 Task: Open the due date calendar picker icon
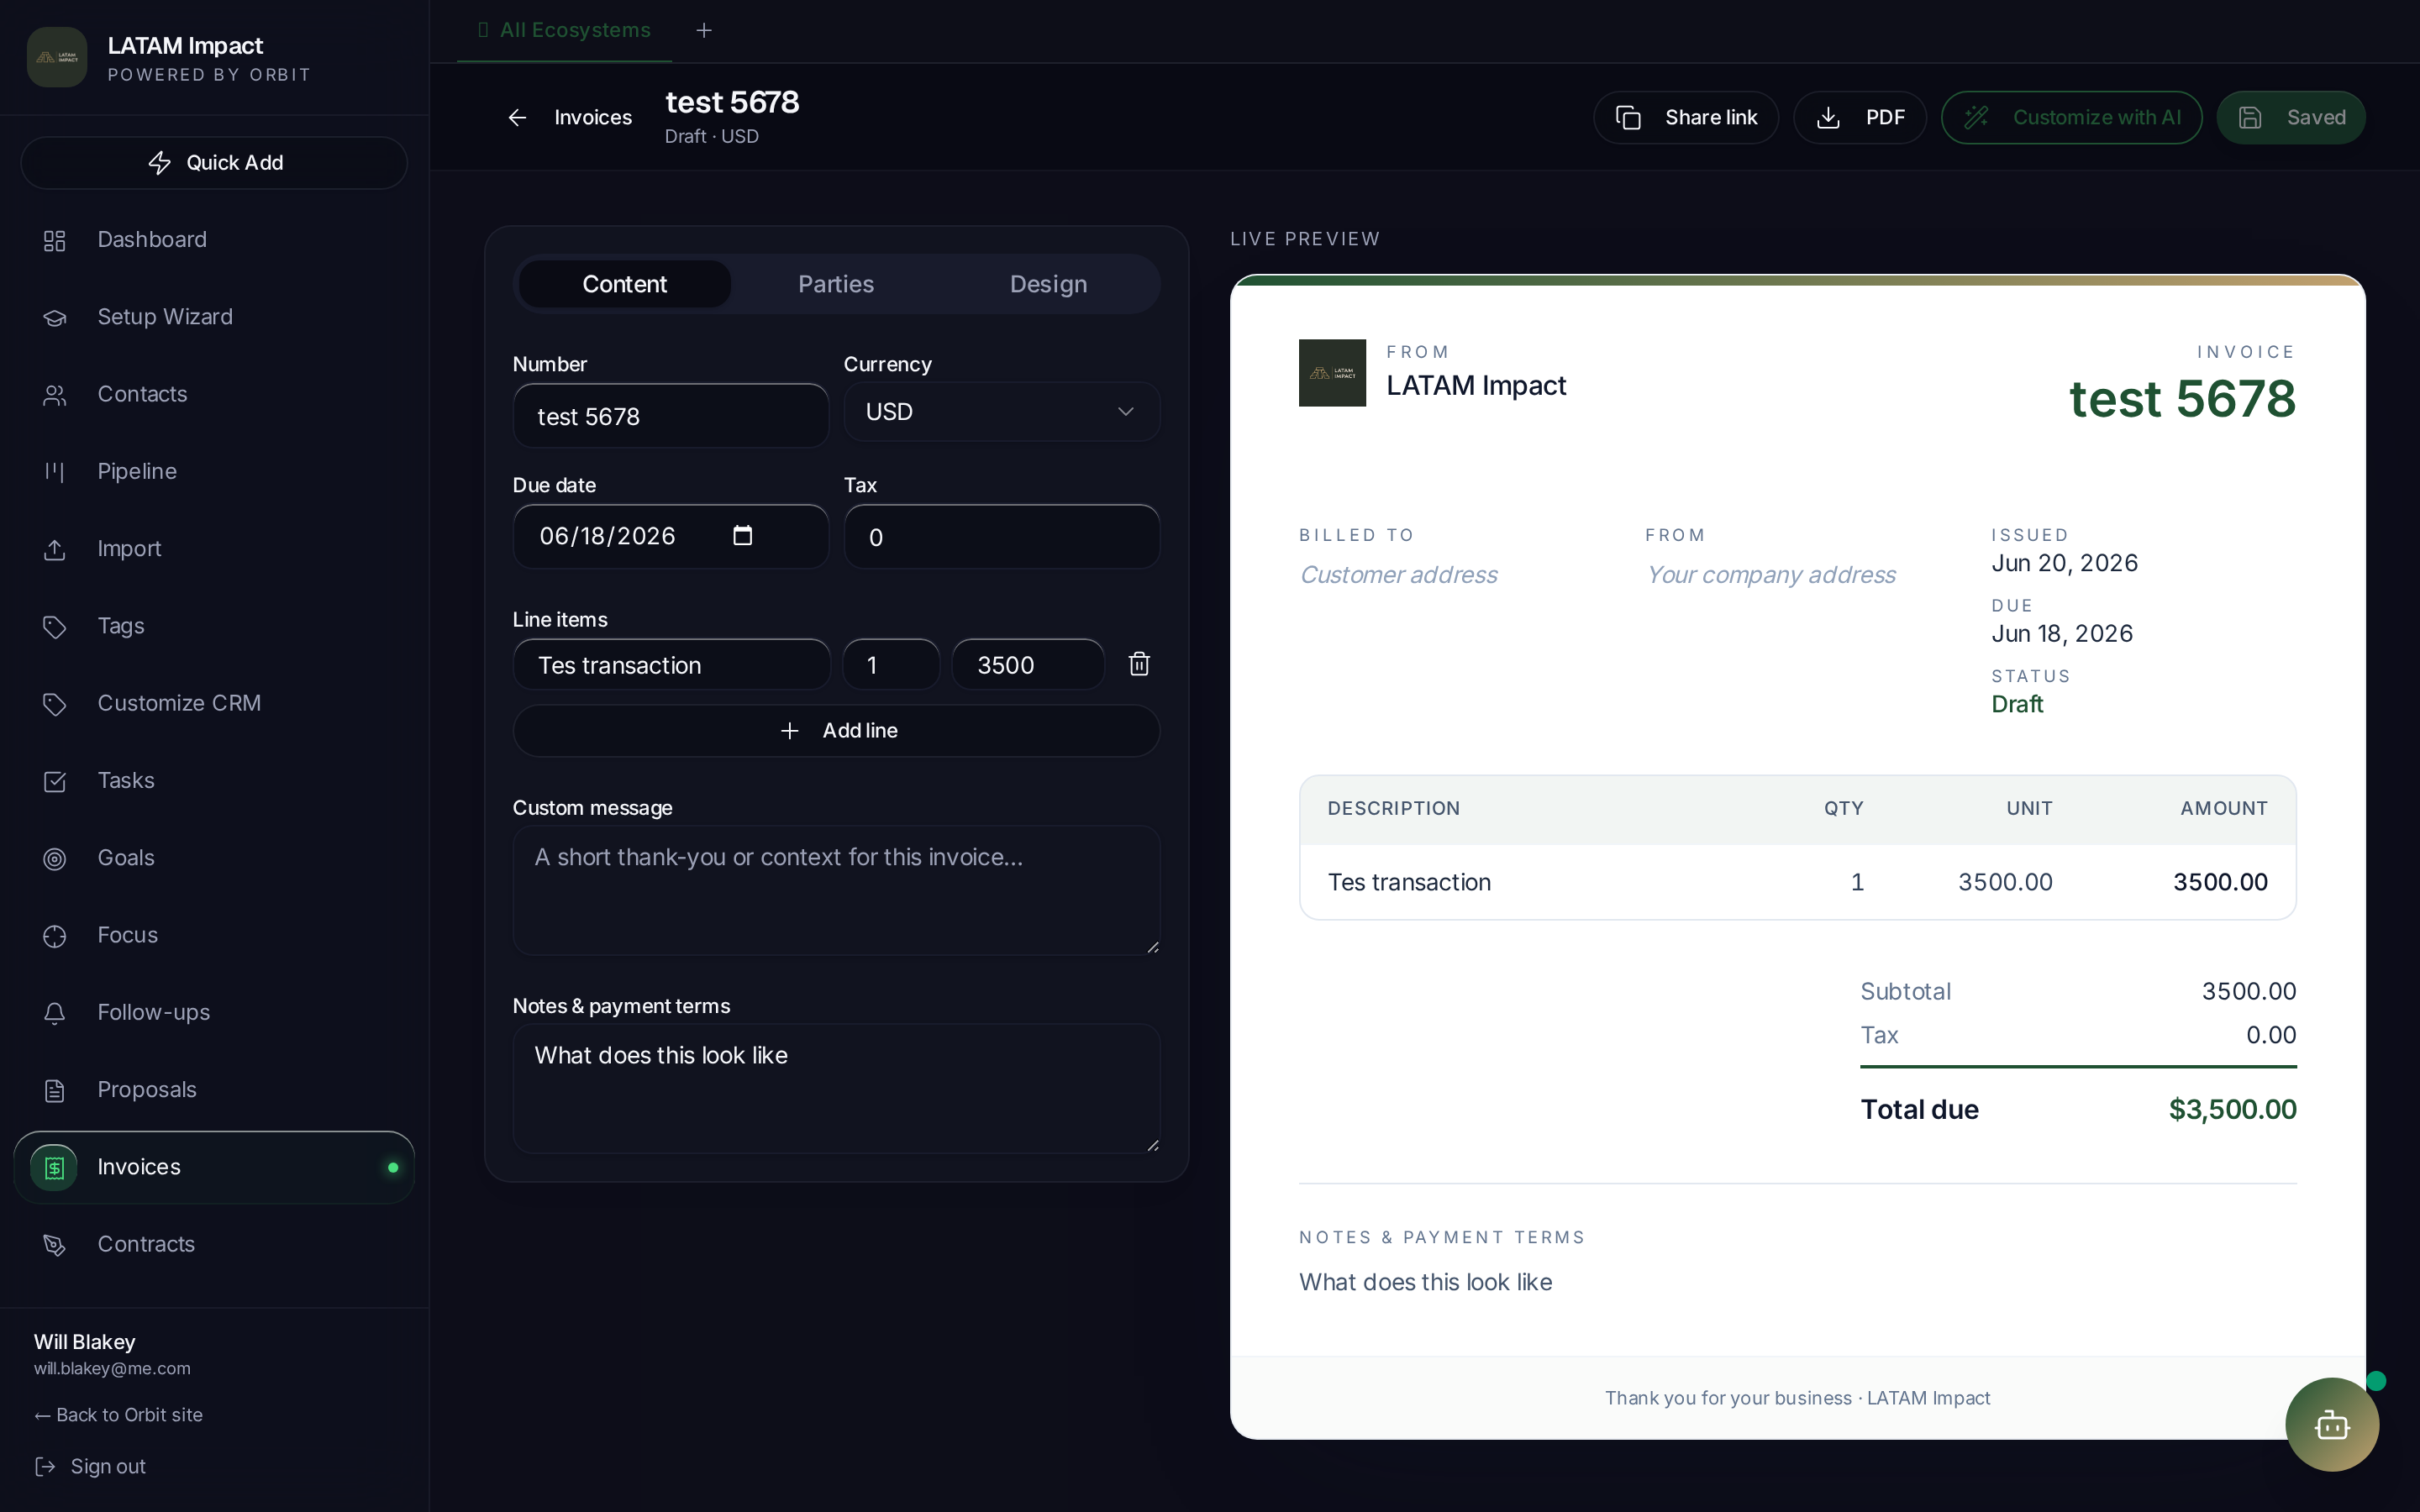[x=742, y=536]
